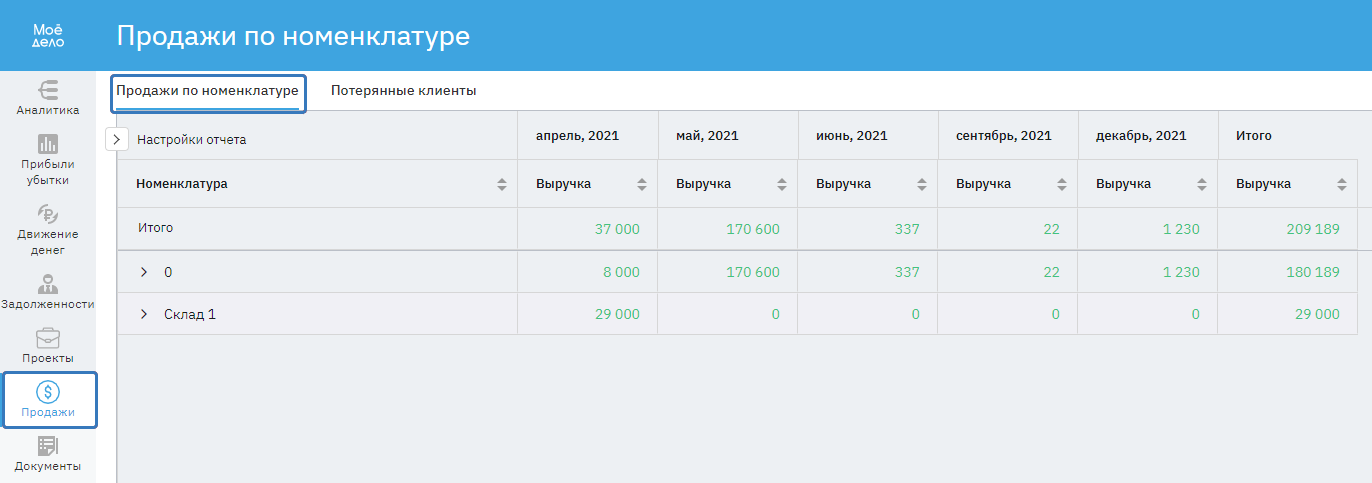Click the Моё дело logo

[x=48, y=36]
